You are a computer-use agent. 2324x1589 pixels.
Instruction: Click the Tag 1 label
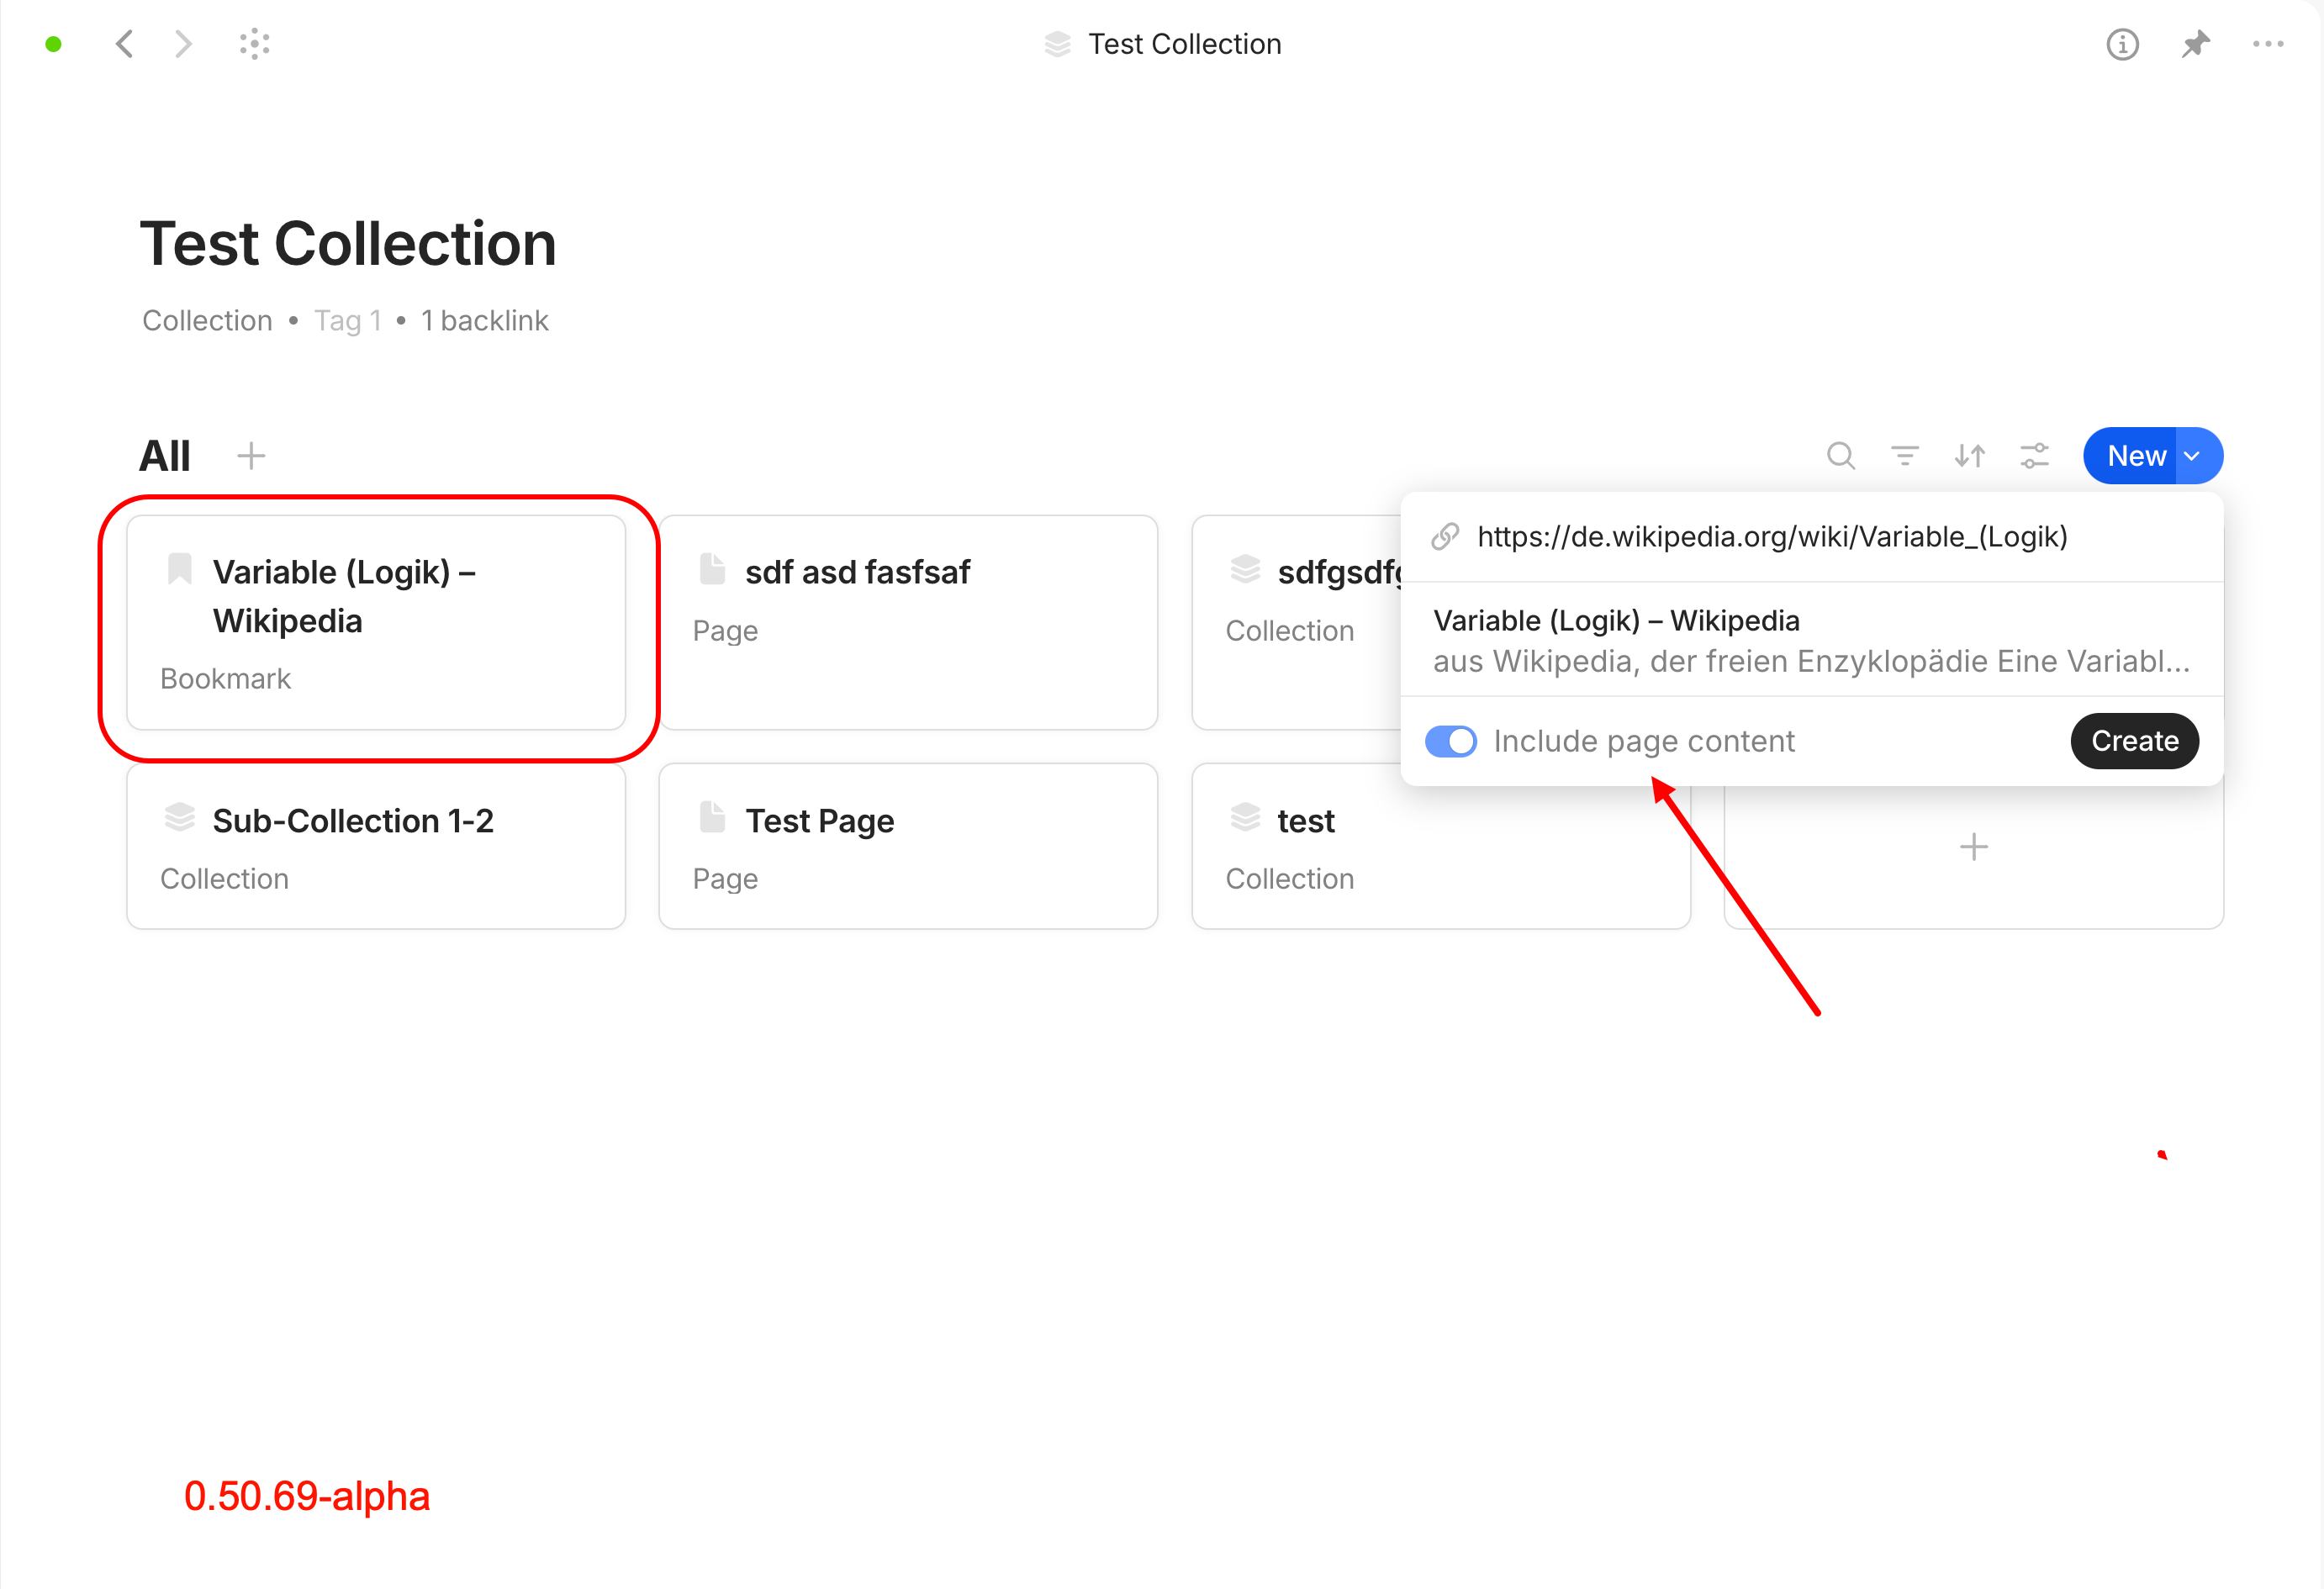(348, 321)
